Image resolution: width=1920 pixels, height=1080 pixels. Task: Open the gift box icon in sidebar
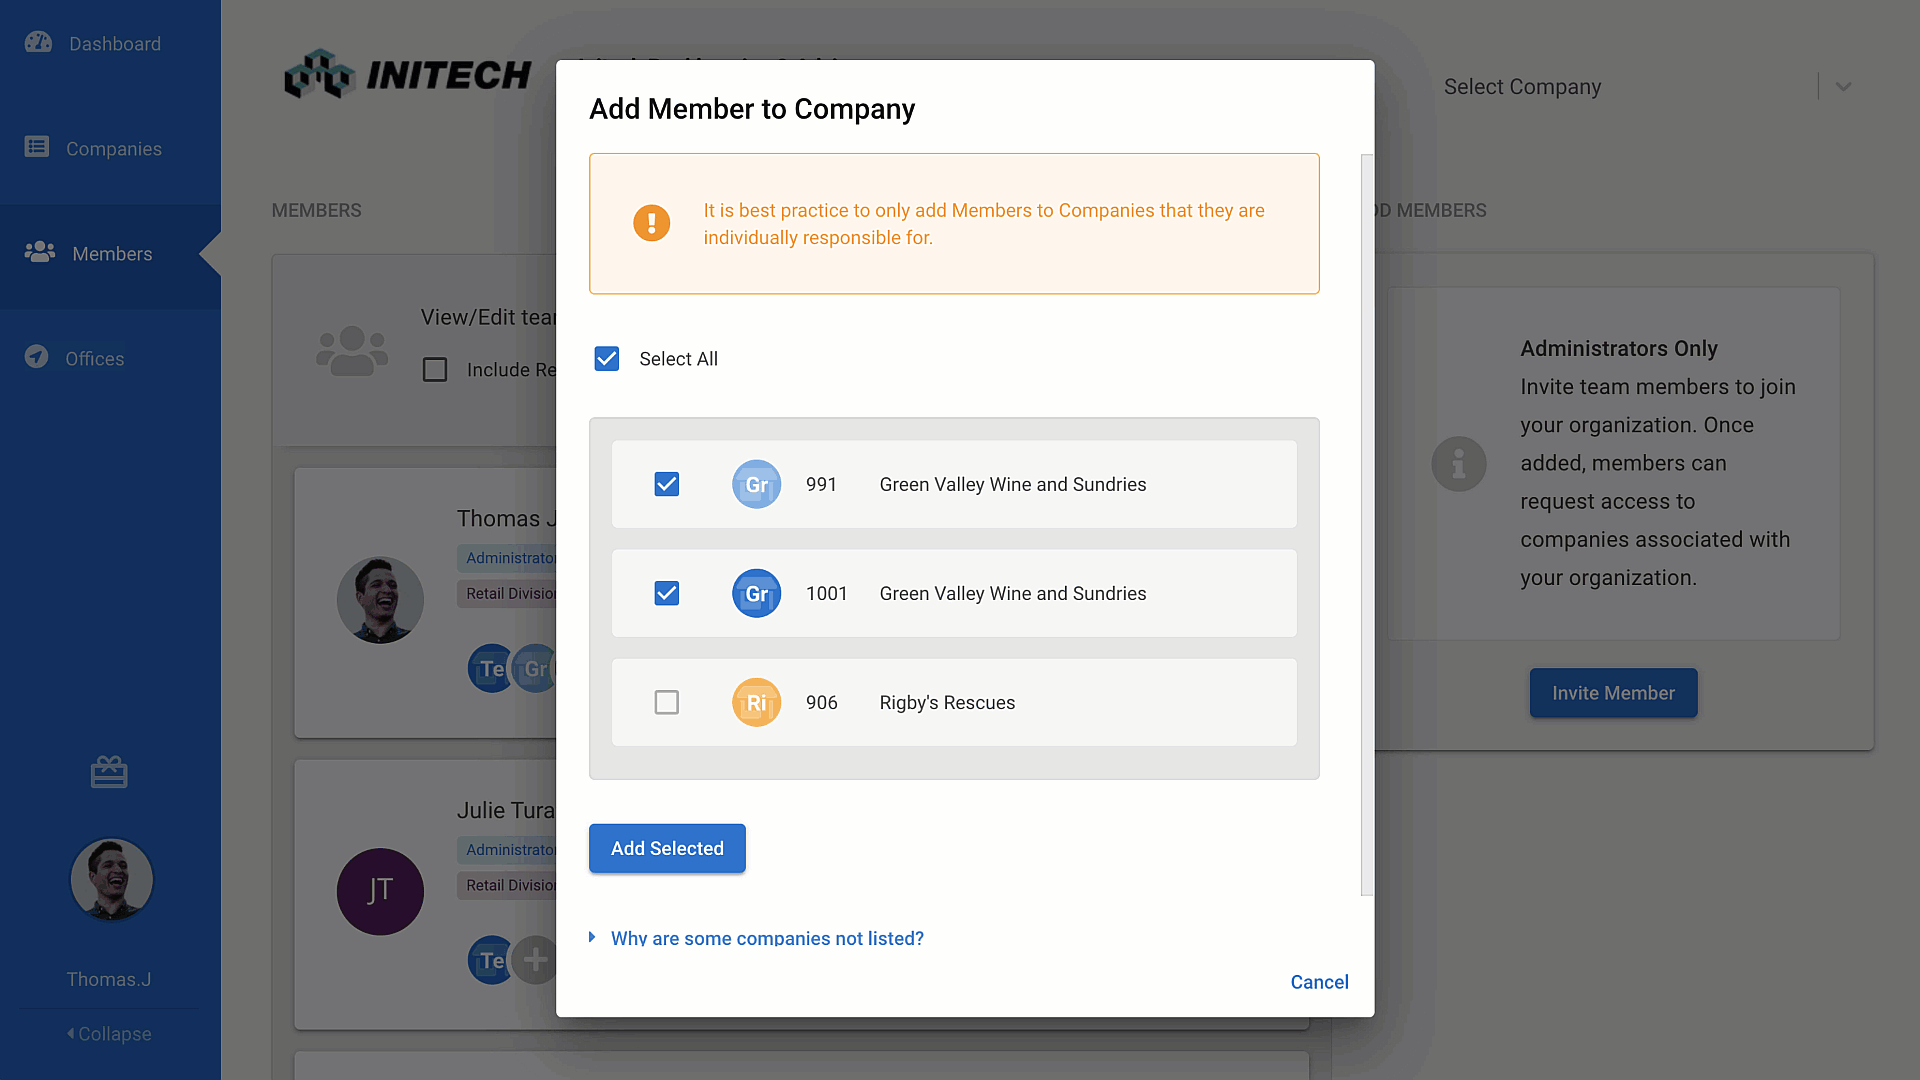click(x=109, y=772)
